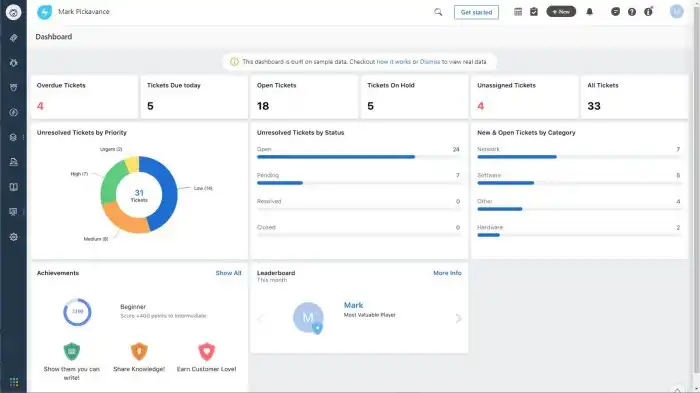
Task: Open the Overdue Tickets card
Action: (84, 97)
